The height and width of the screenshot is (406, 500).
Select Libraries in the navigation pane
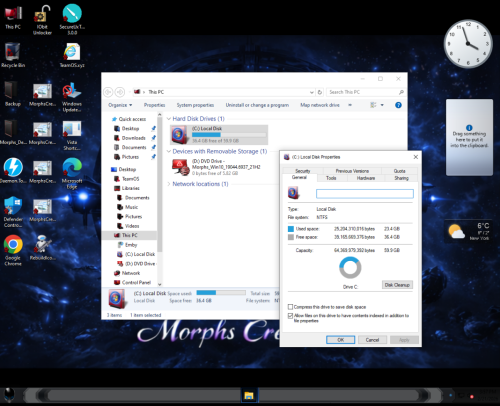click(x=131, y=188)
